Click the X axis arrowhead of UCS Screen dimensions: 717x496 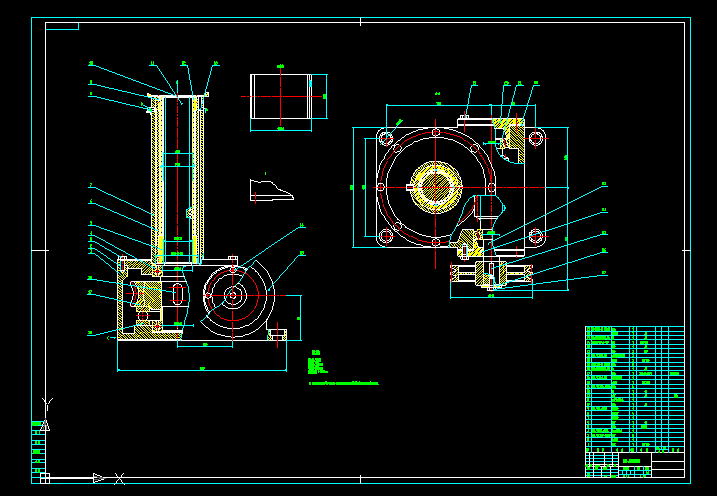98,478
